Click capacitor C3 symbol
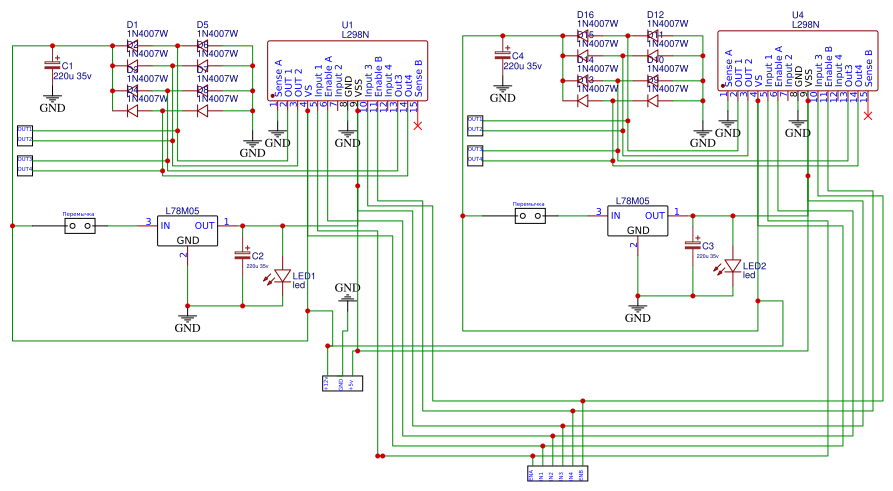This screenshot has width=893, height=491. click(x=693, y=245)
